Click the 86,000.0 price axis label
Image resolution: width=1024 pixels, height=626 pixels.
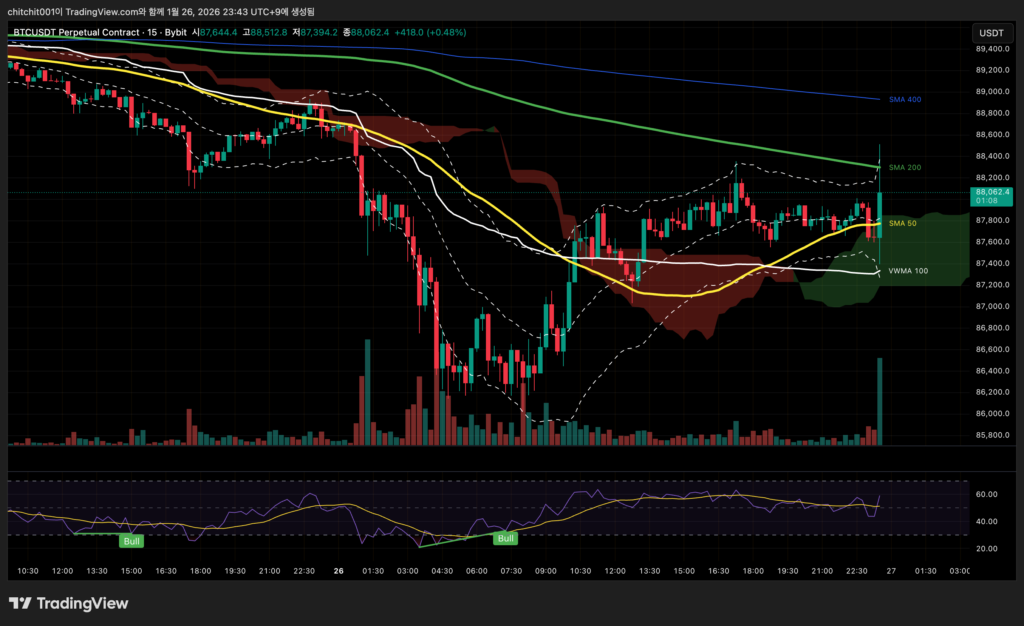coord(990,413)
